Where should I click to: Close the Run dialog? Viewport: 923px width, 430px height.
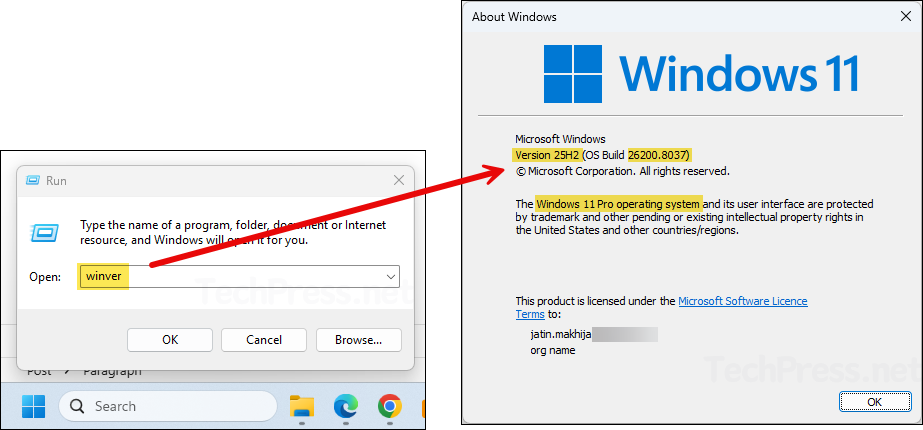pyautogui.click(x=399, y=180)
